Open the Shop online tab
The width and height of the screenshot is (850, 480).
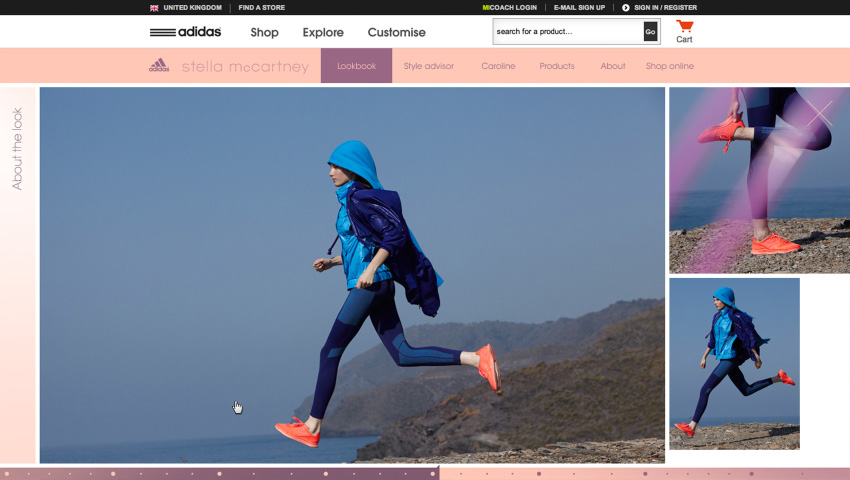669,66
